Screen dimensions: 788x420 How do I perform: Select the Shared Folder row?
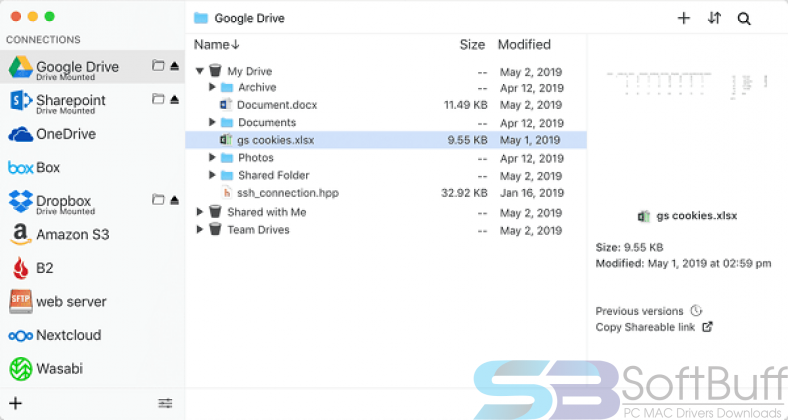(x=386, y=175)
